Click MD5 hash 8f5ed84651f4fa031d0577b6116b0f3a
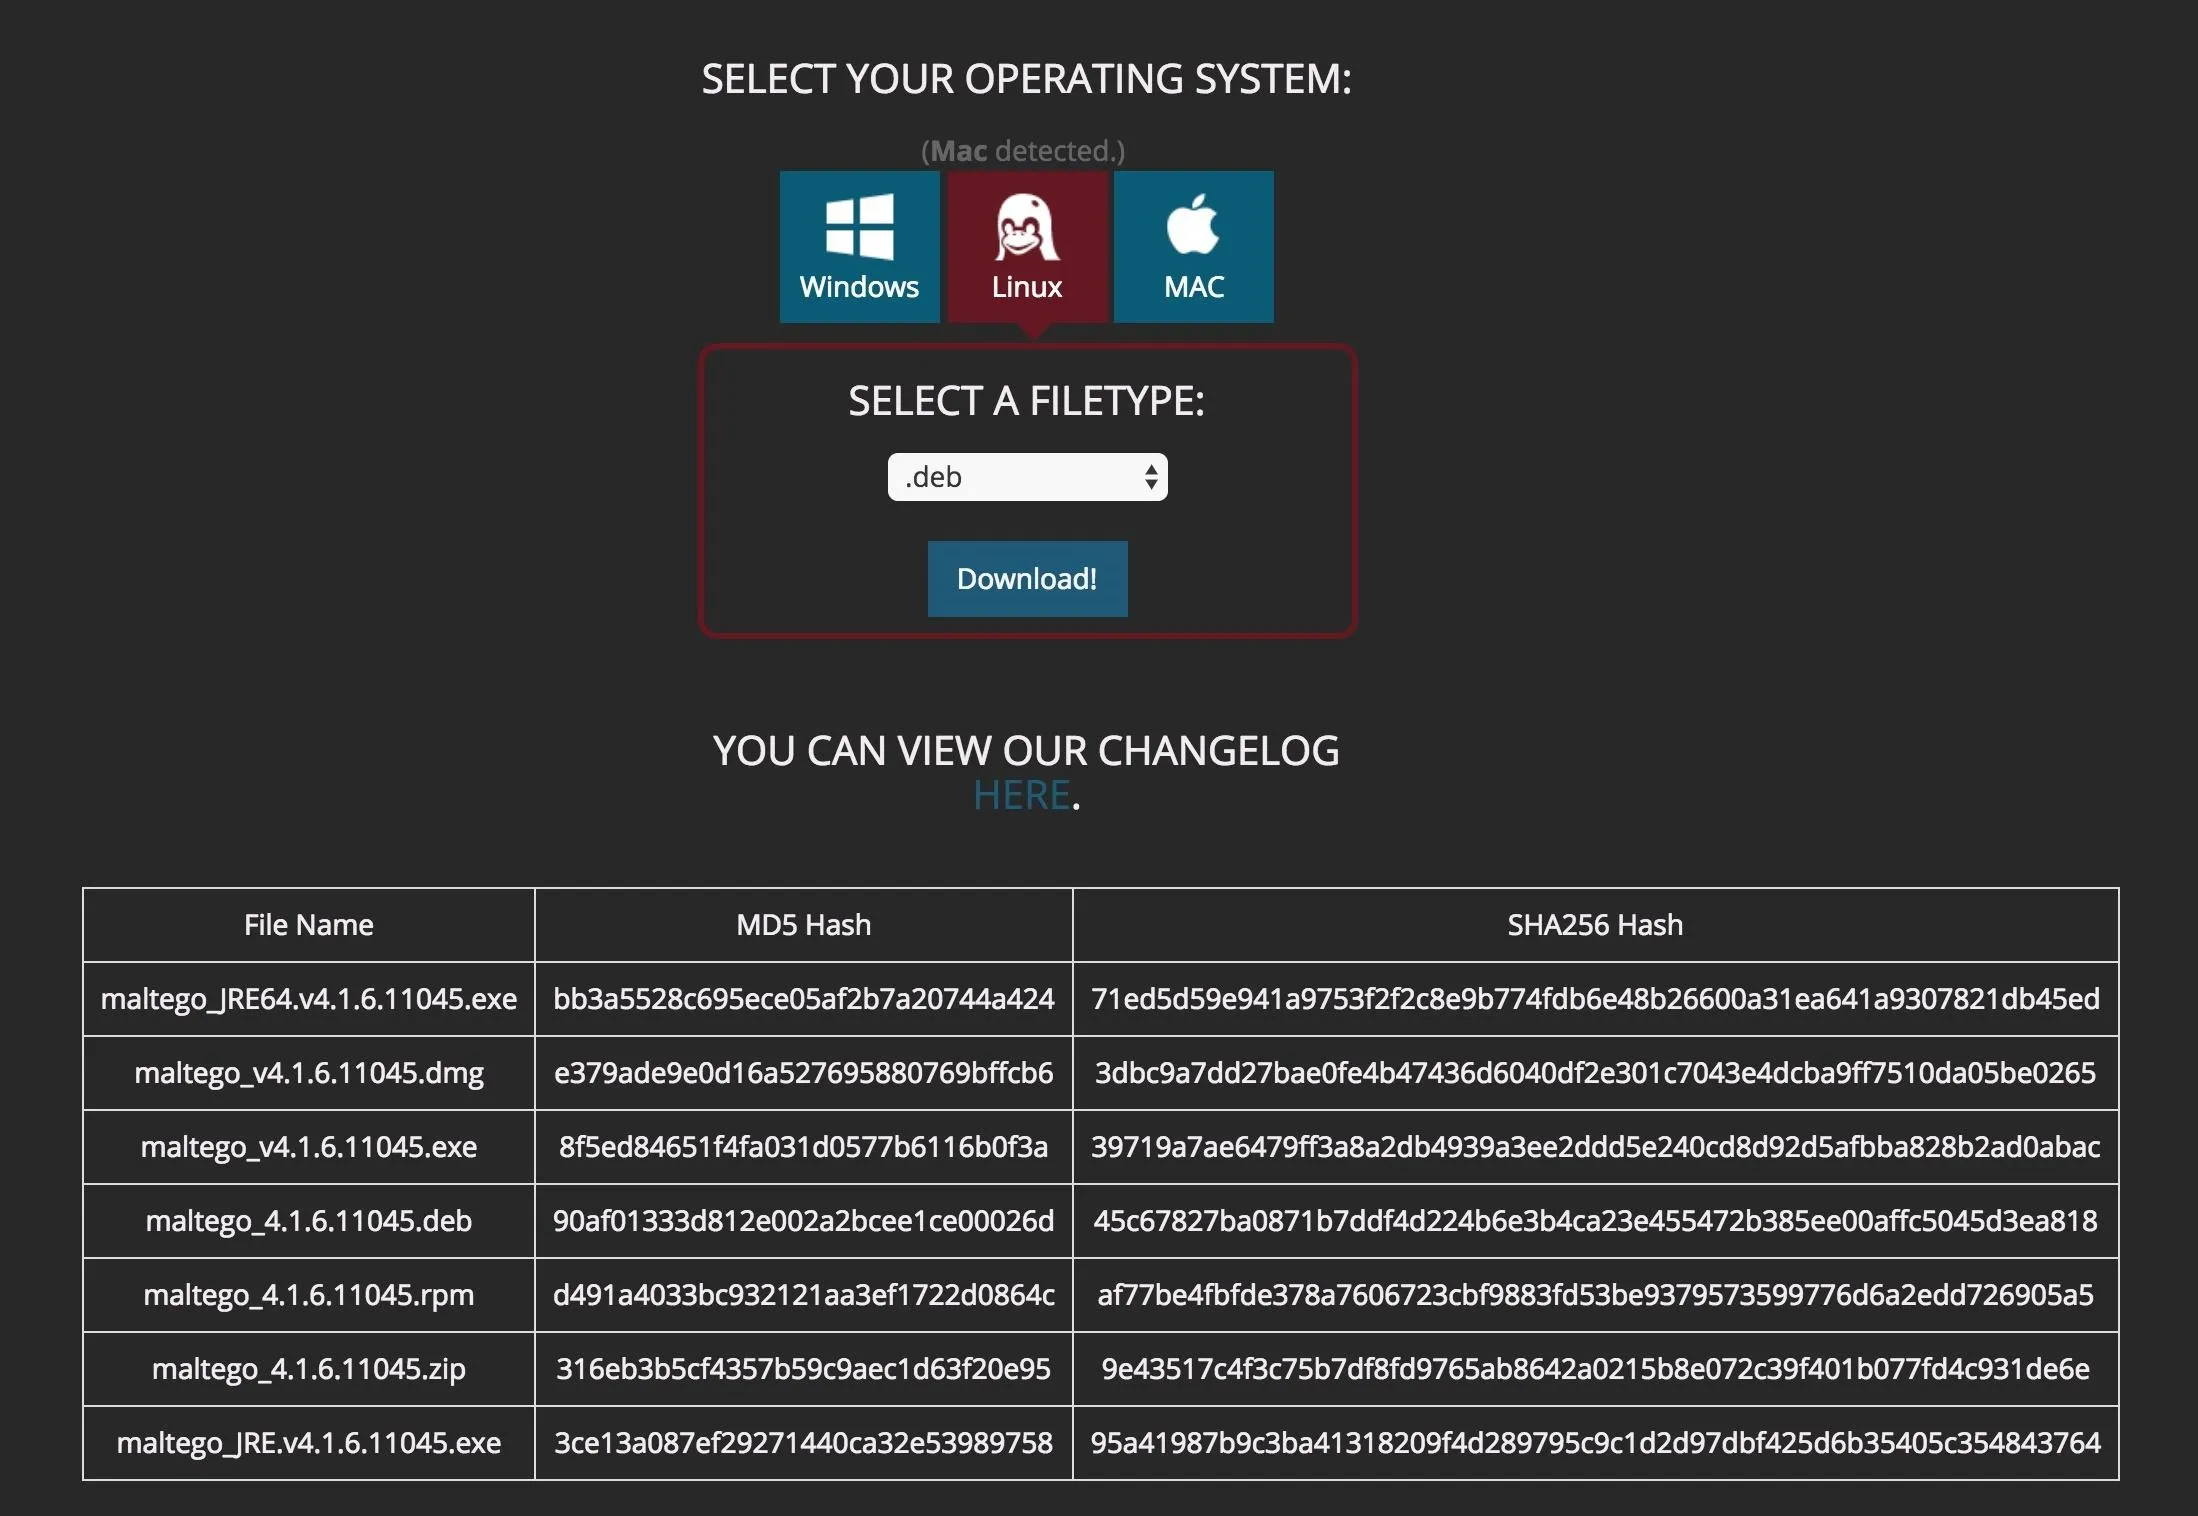2198x1516 pixels. point(804,1147)
